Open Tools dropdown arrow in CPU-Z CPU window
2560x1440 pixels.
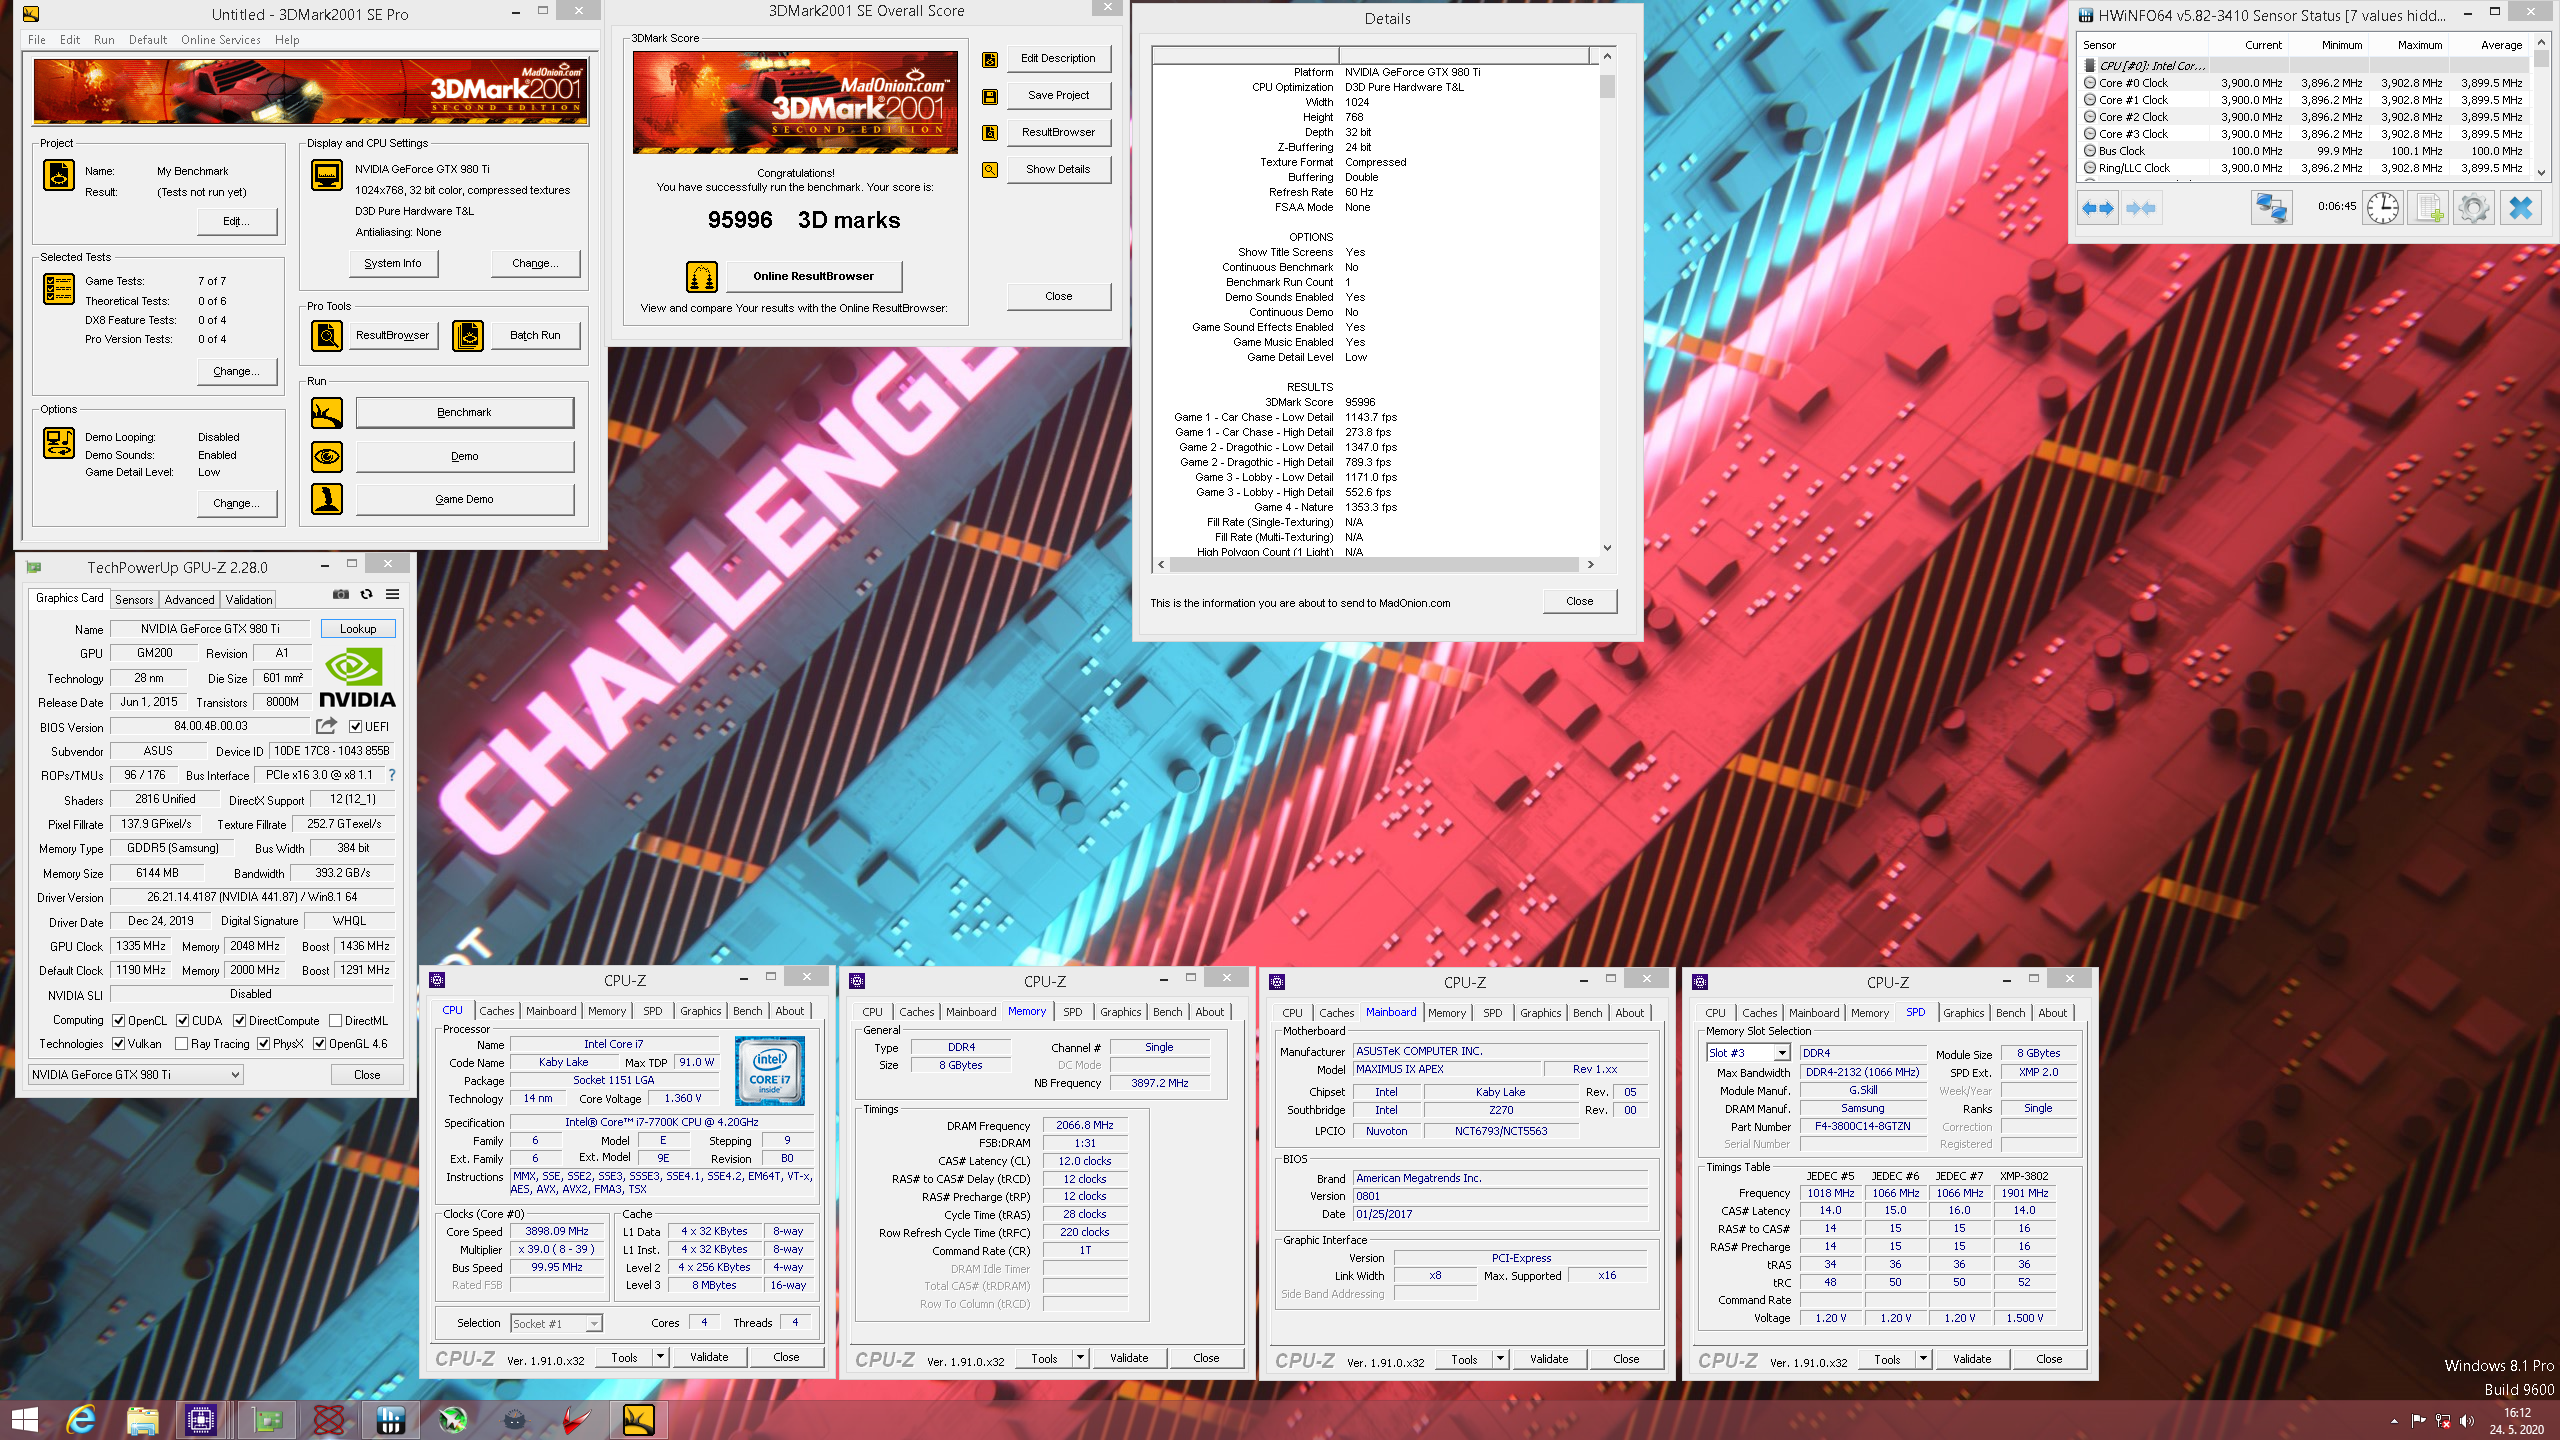[x=660, y=1357]
